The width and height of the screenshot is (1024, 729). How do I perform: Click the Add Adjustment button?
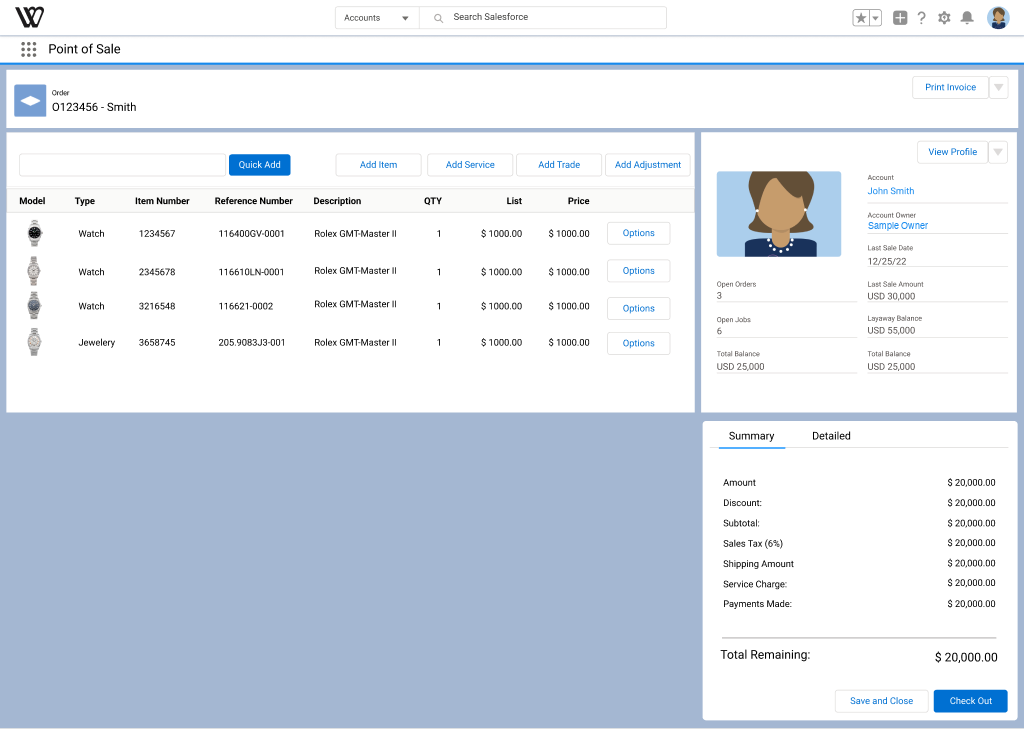click(648, 165)
